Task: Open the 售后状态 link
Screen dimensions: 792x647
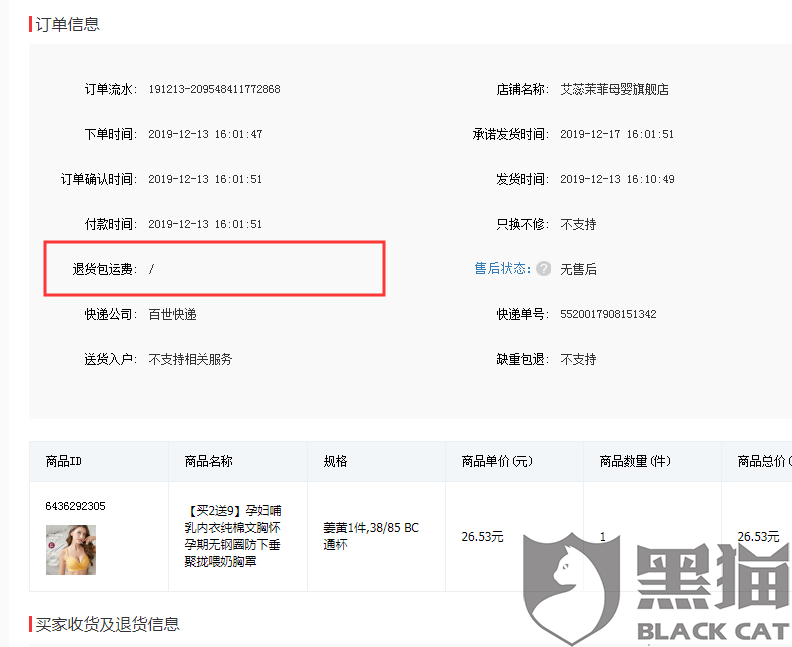Action: click(502, 269)
